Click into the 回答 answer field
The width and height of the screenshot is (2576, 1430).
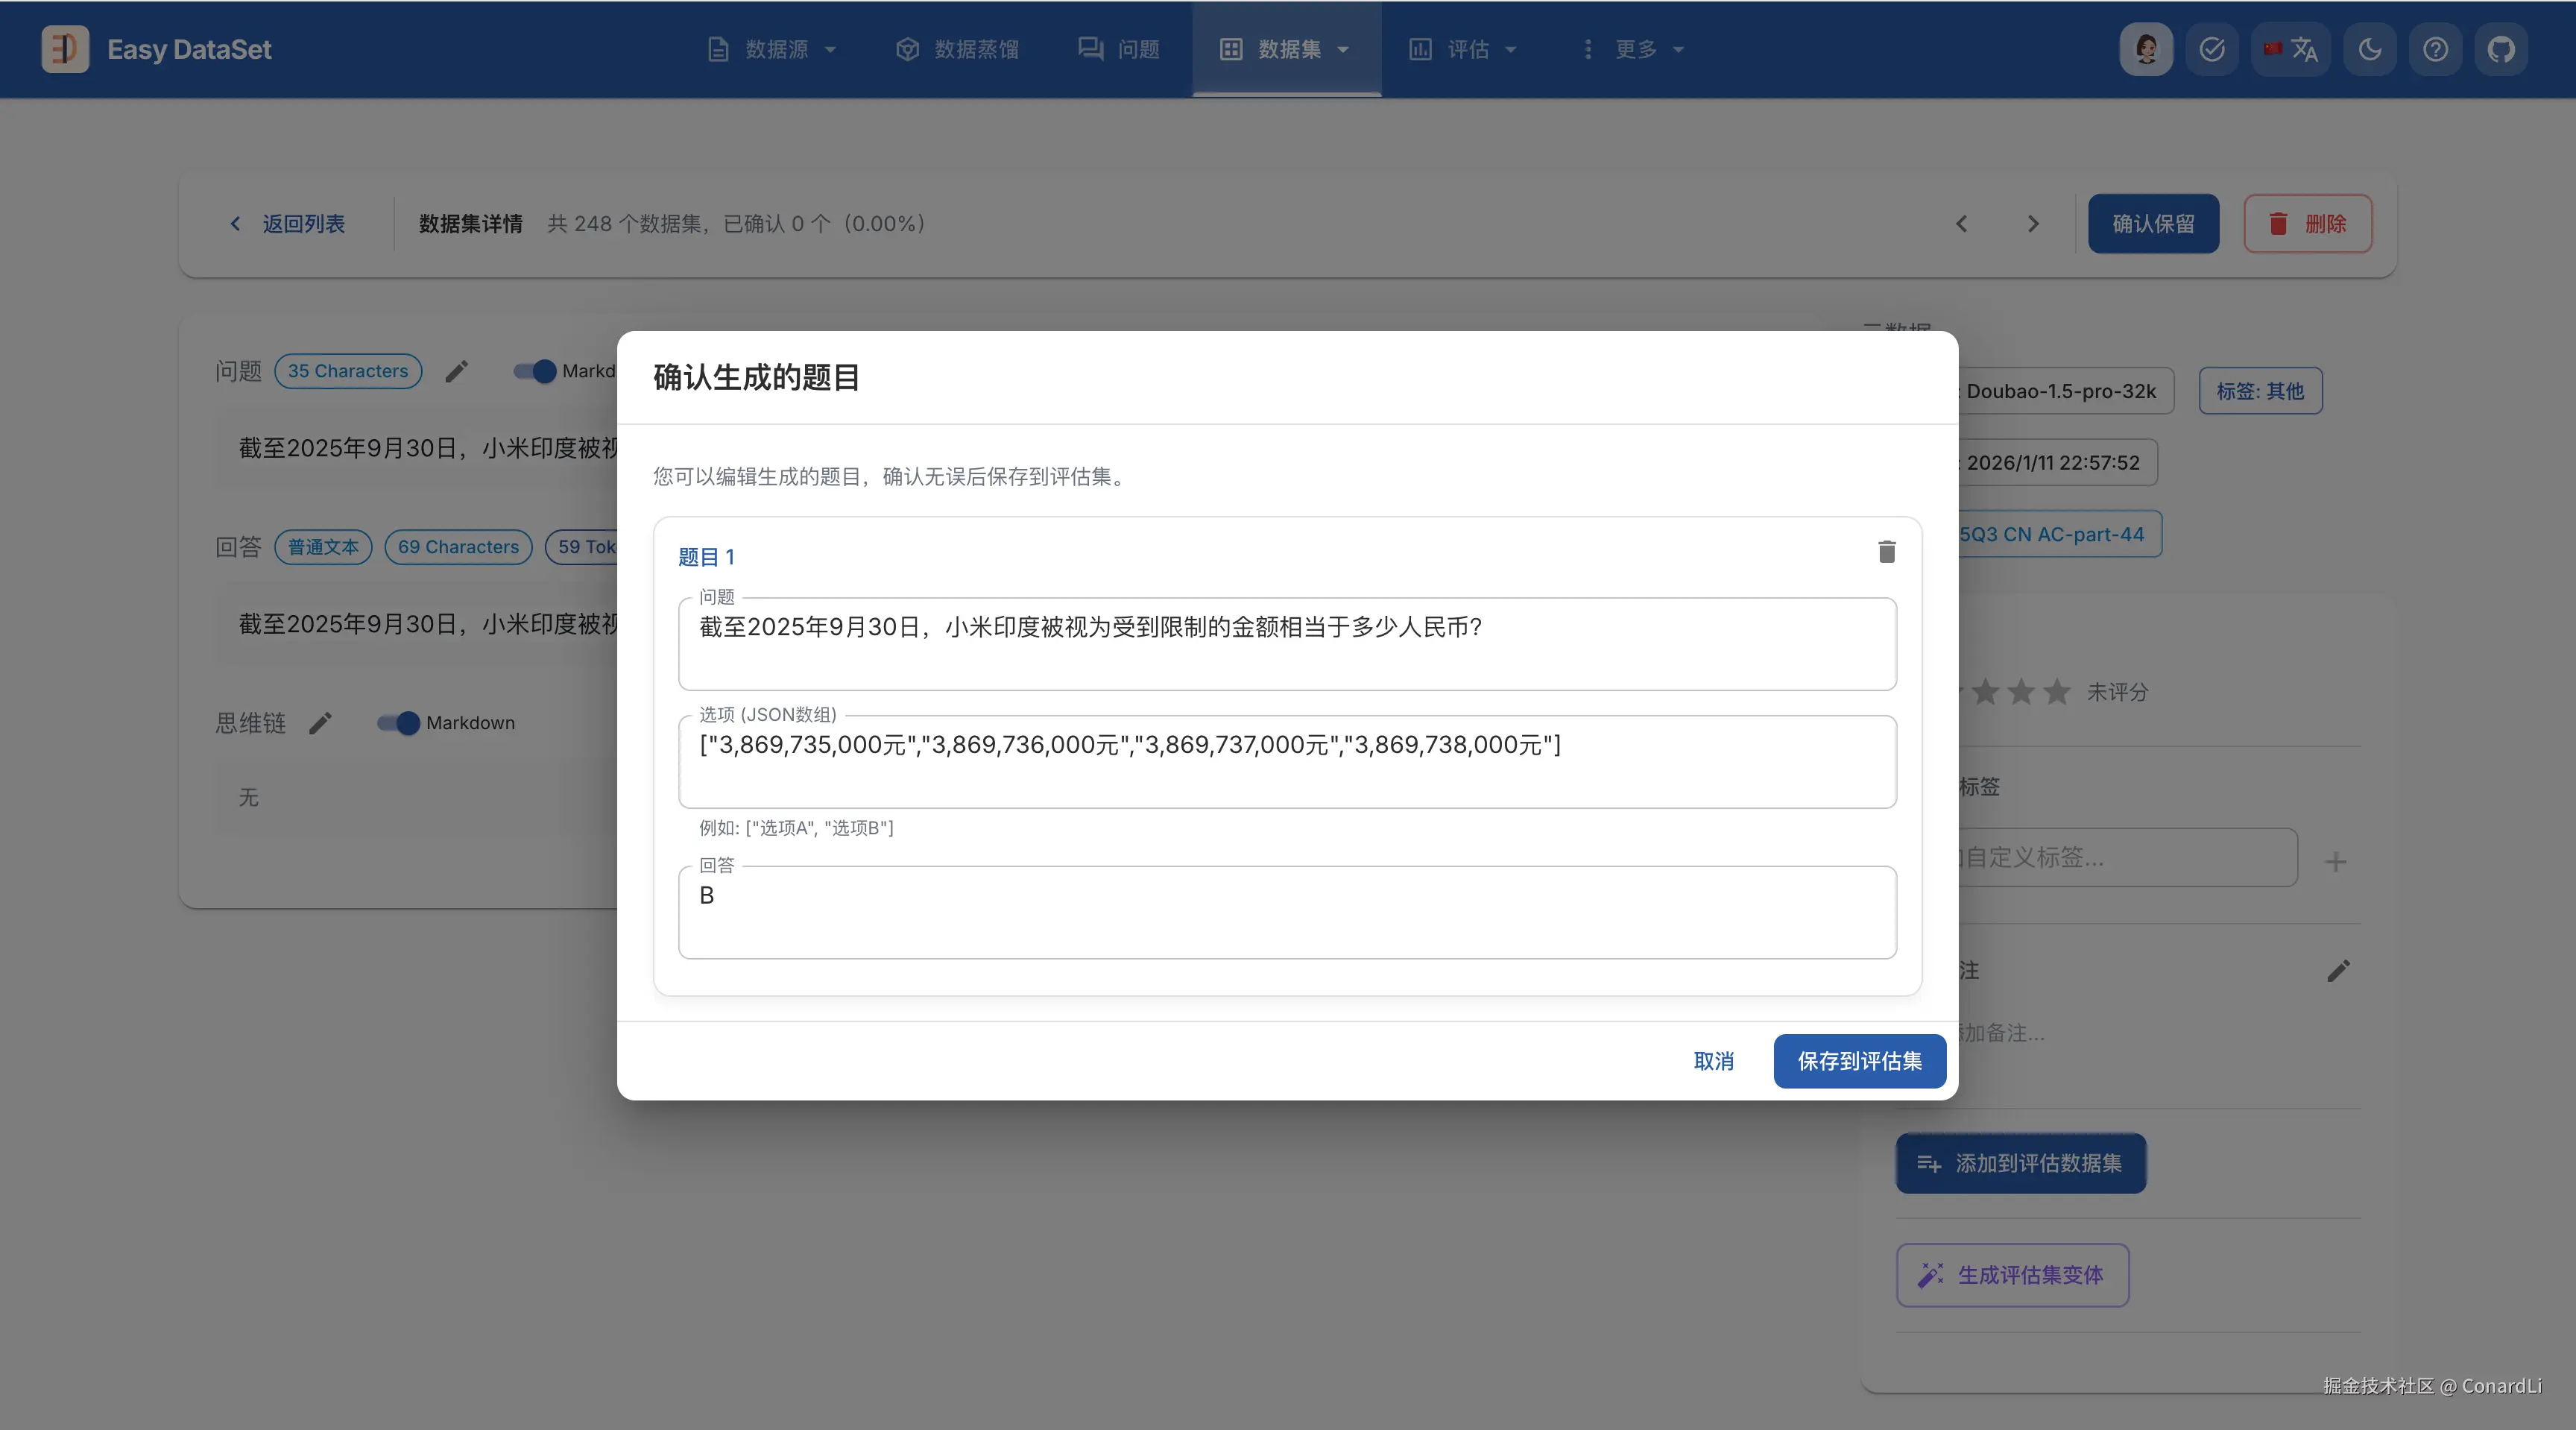coord(1286,913)
